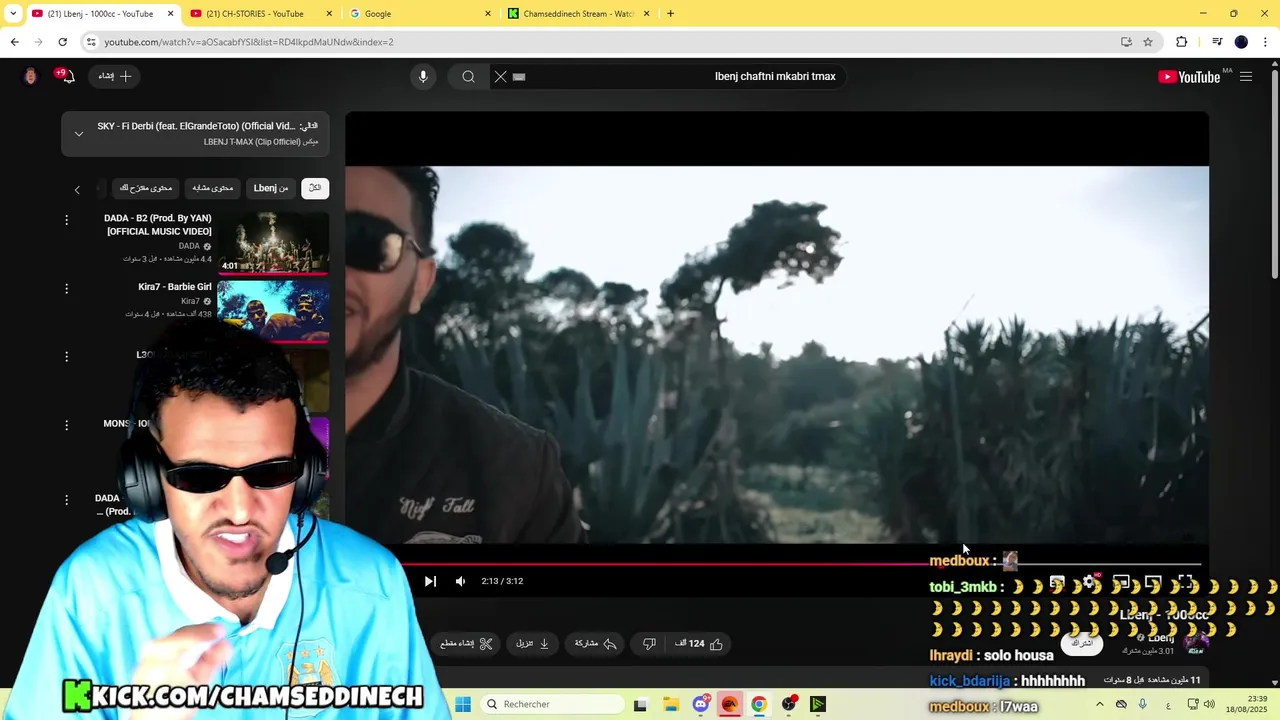Open the page vertical scrollbar

click(x=1274, y=172)
